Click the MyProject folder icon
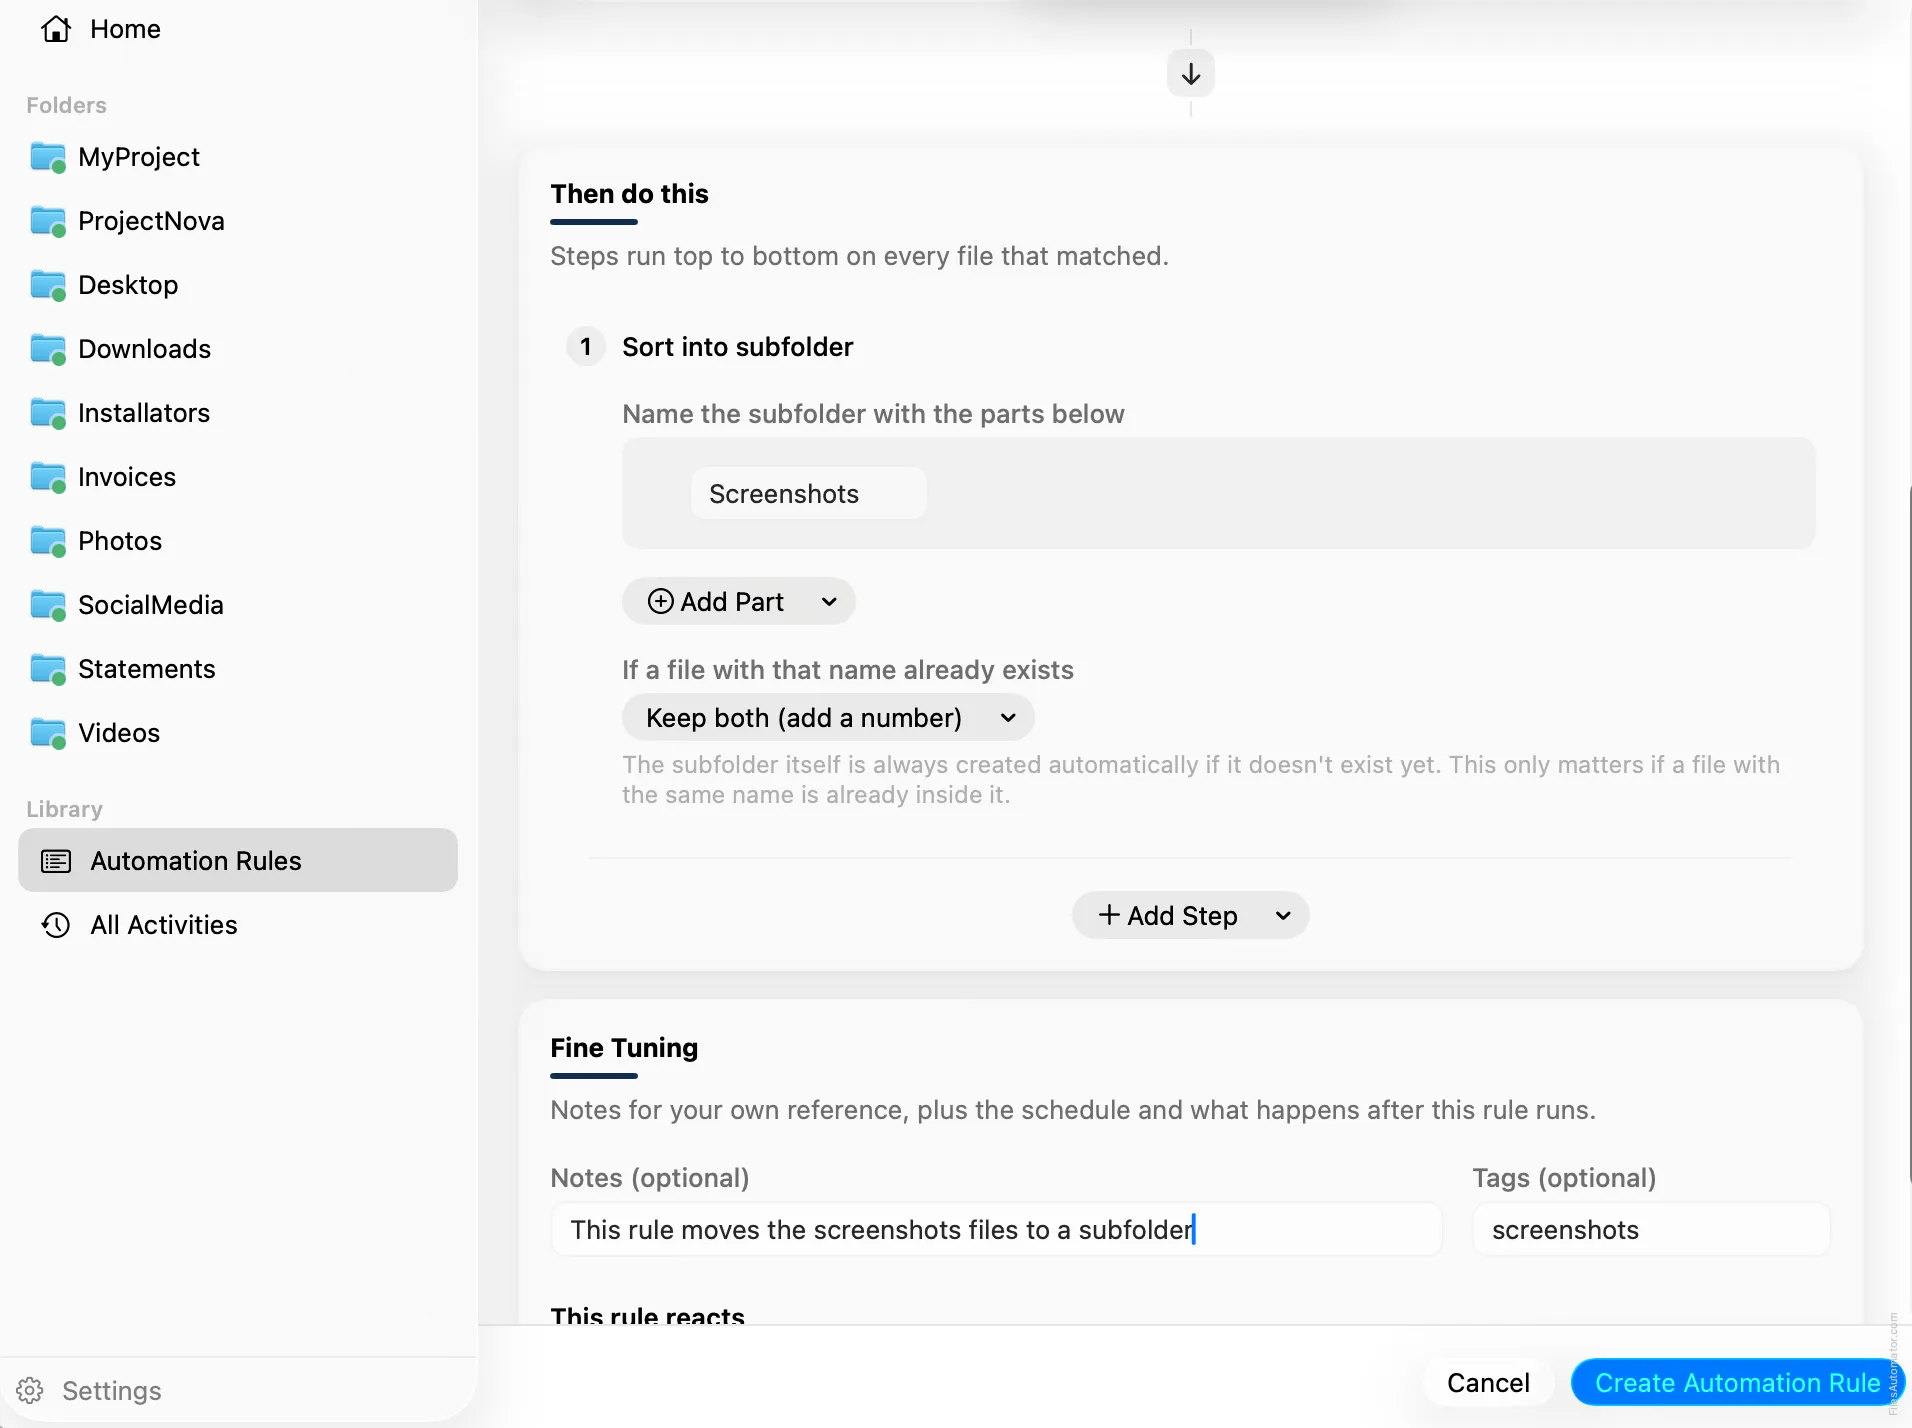The width and height of the screenshot is (1912, 1428). coord(48,157)
